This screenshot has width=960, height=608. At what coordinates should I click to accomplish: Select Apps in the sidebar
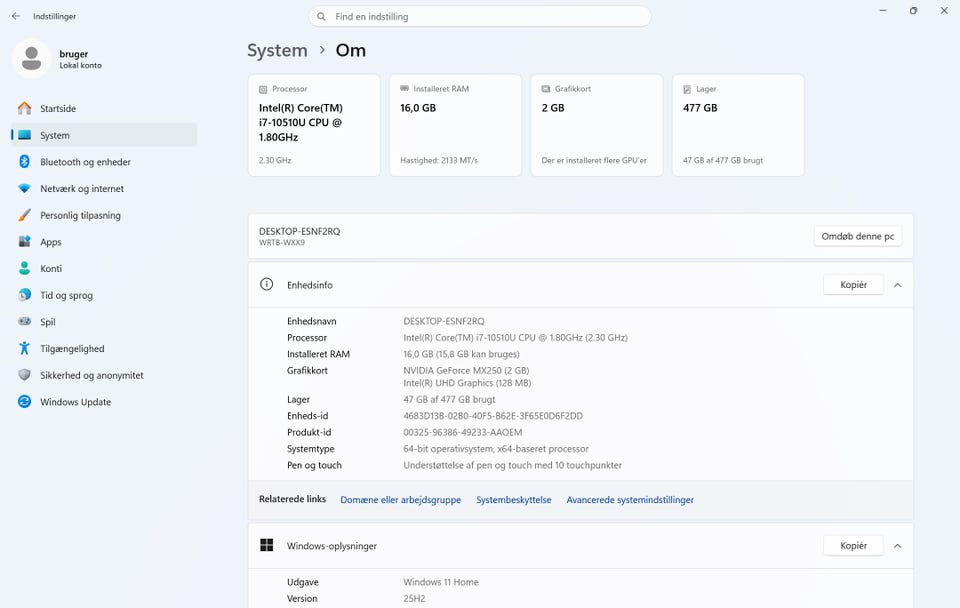104,242
